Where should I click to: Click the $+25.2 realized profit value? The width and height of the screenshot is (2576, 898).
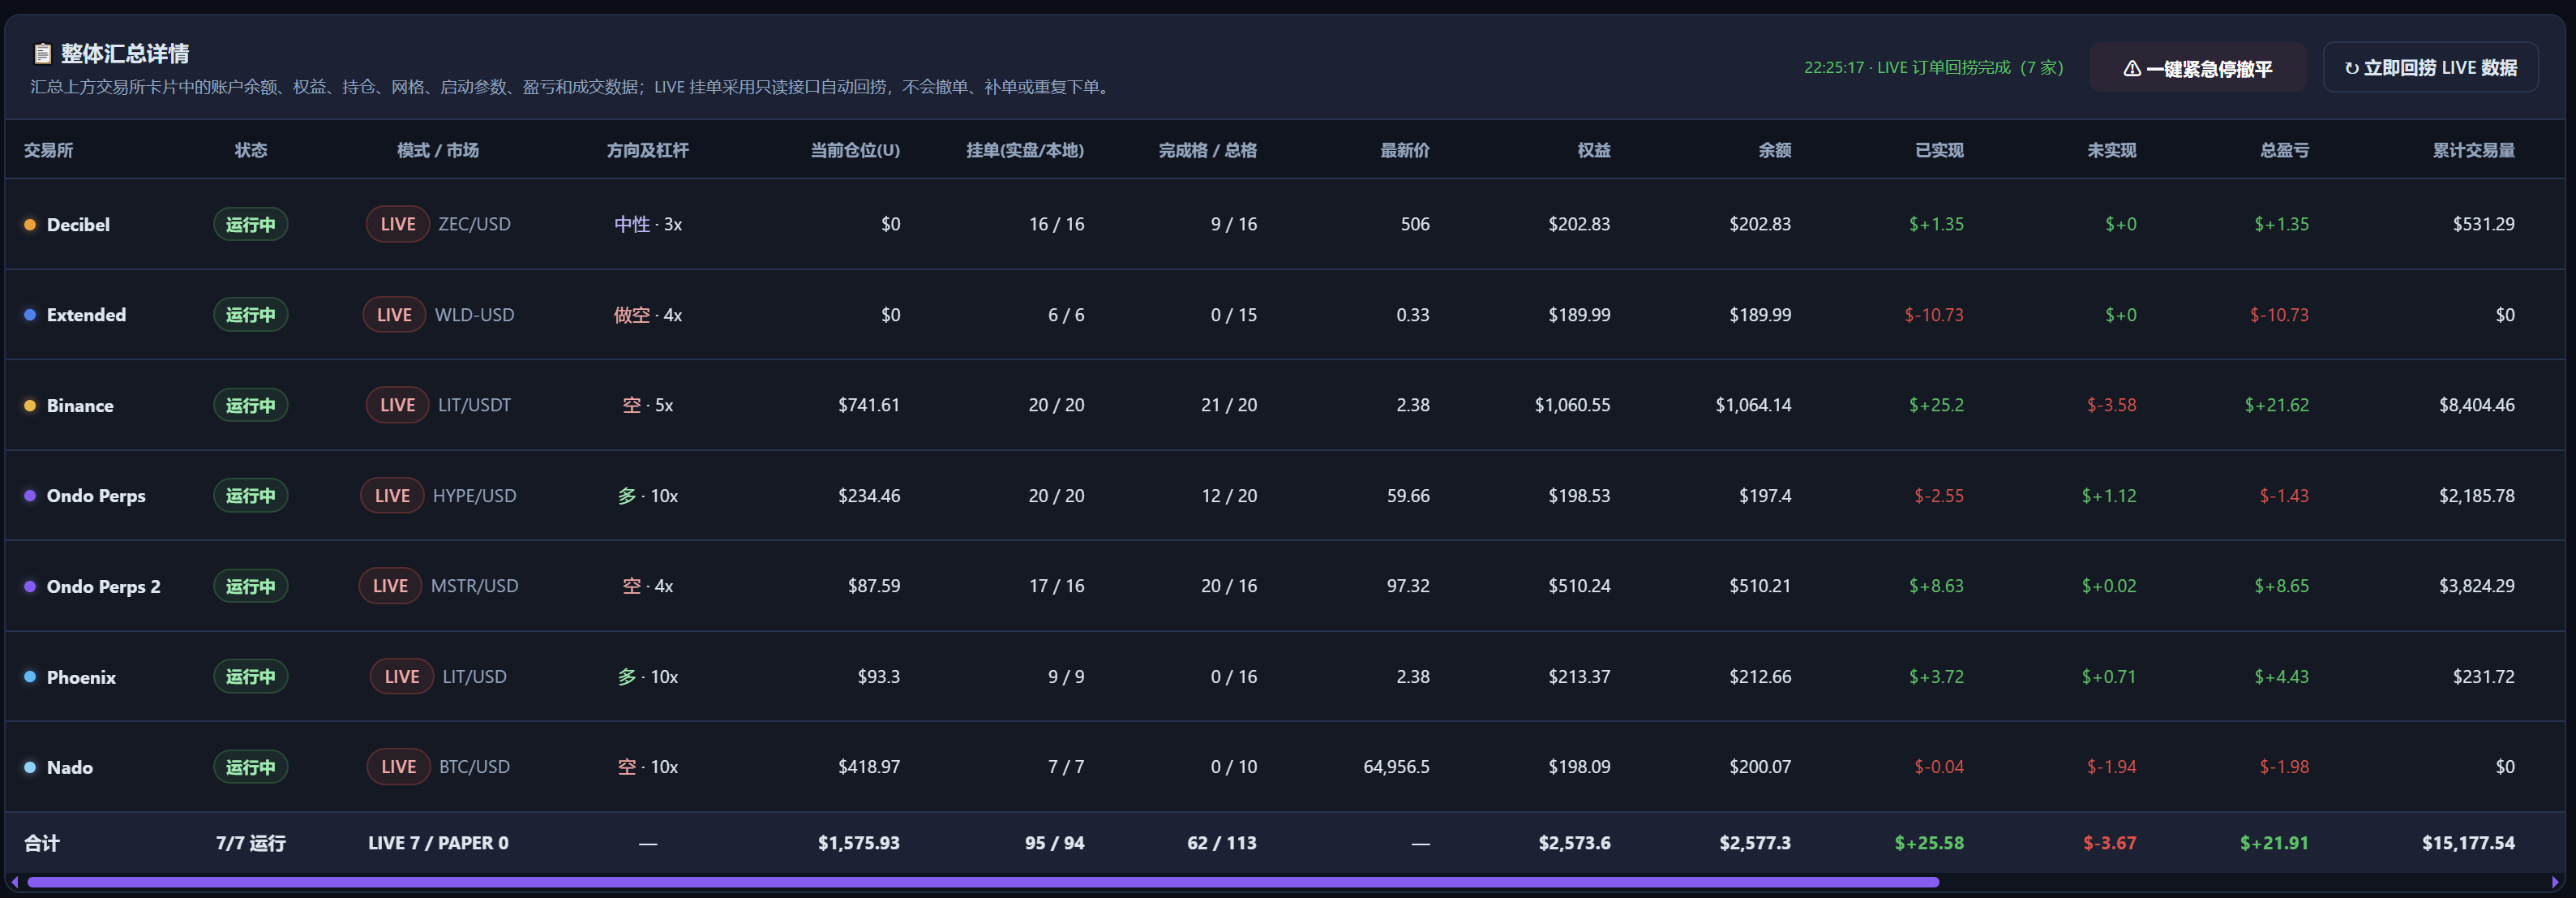pyautogui.click(x=1936, y=405)
